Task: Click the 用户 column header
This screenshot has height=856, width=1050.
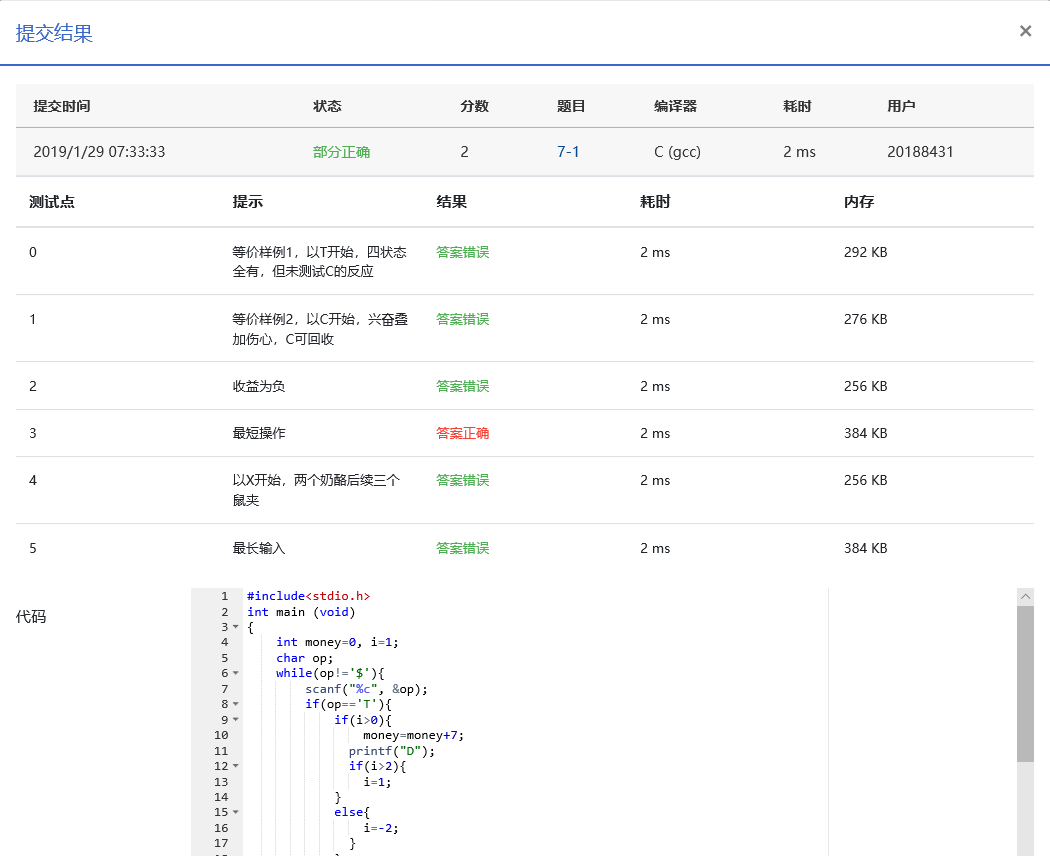Action: (901, 106)
